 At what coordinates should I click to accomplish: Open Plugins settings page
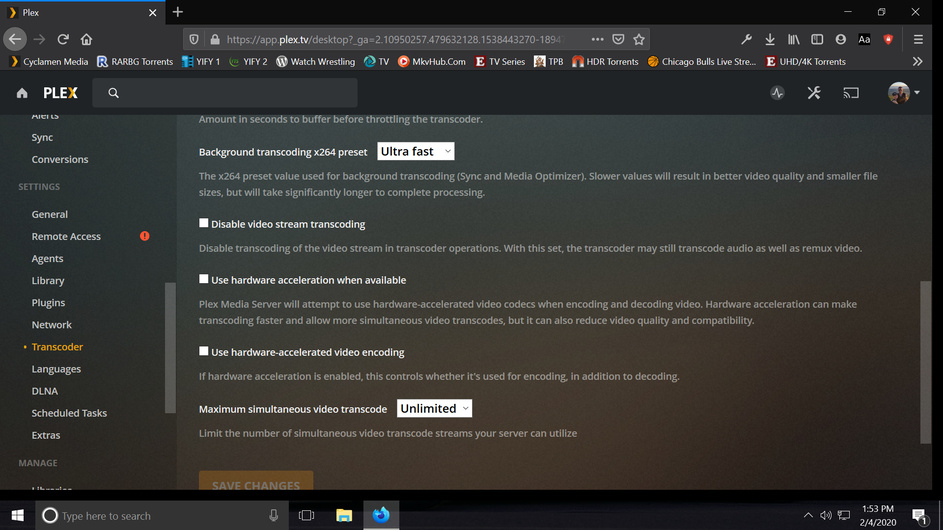(48, 303)
